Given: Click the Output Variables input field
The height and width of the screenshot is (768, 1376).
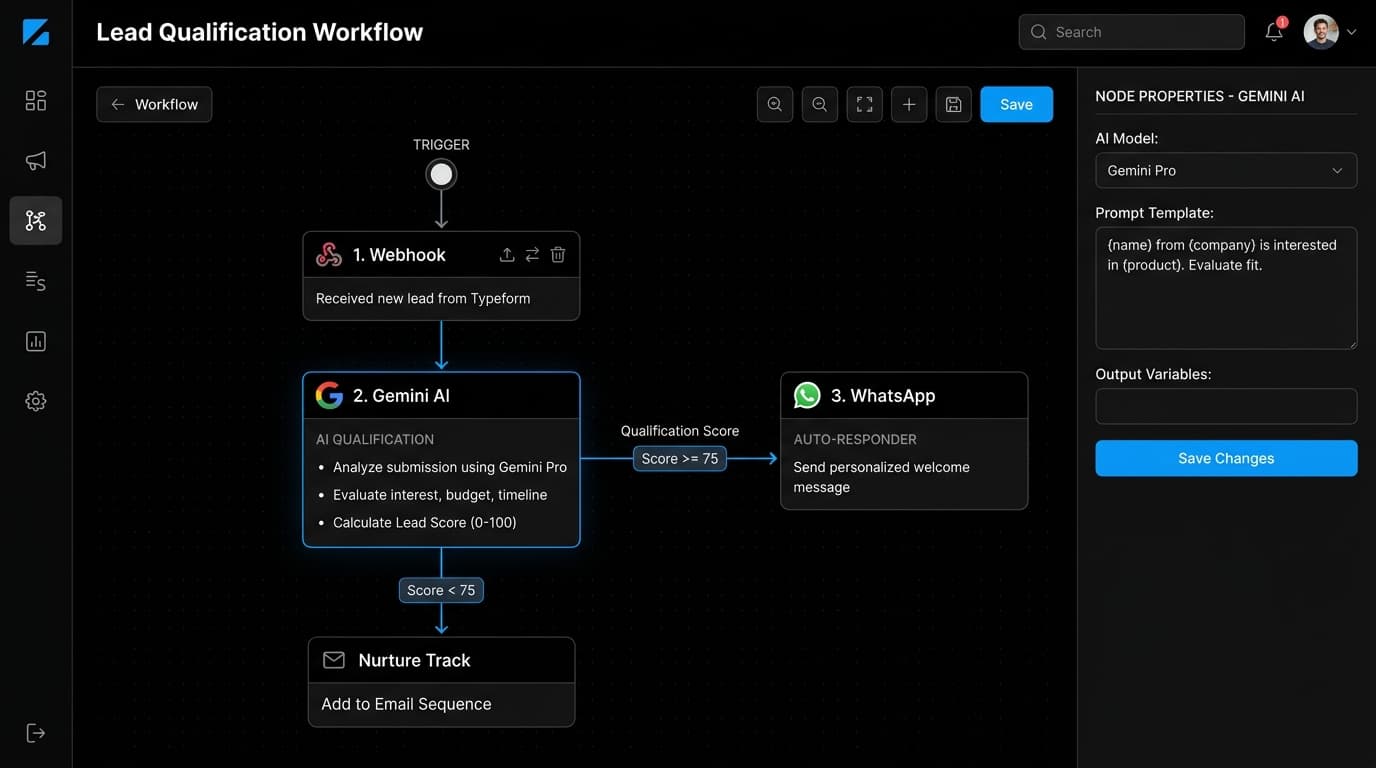Looking at the screenshot, I should pos(1226,406).
